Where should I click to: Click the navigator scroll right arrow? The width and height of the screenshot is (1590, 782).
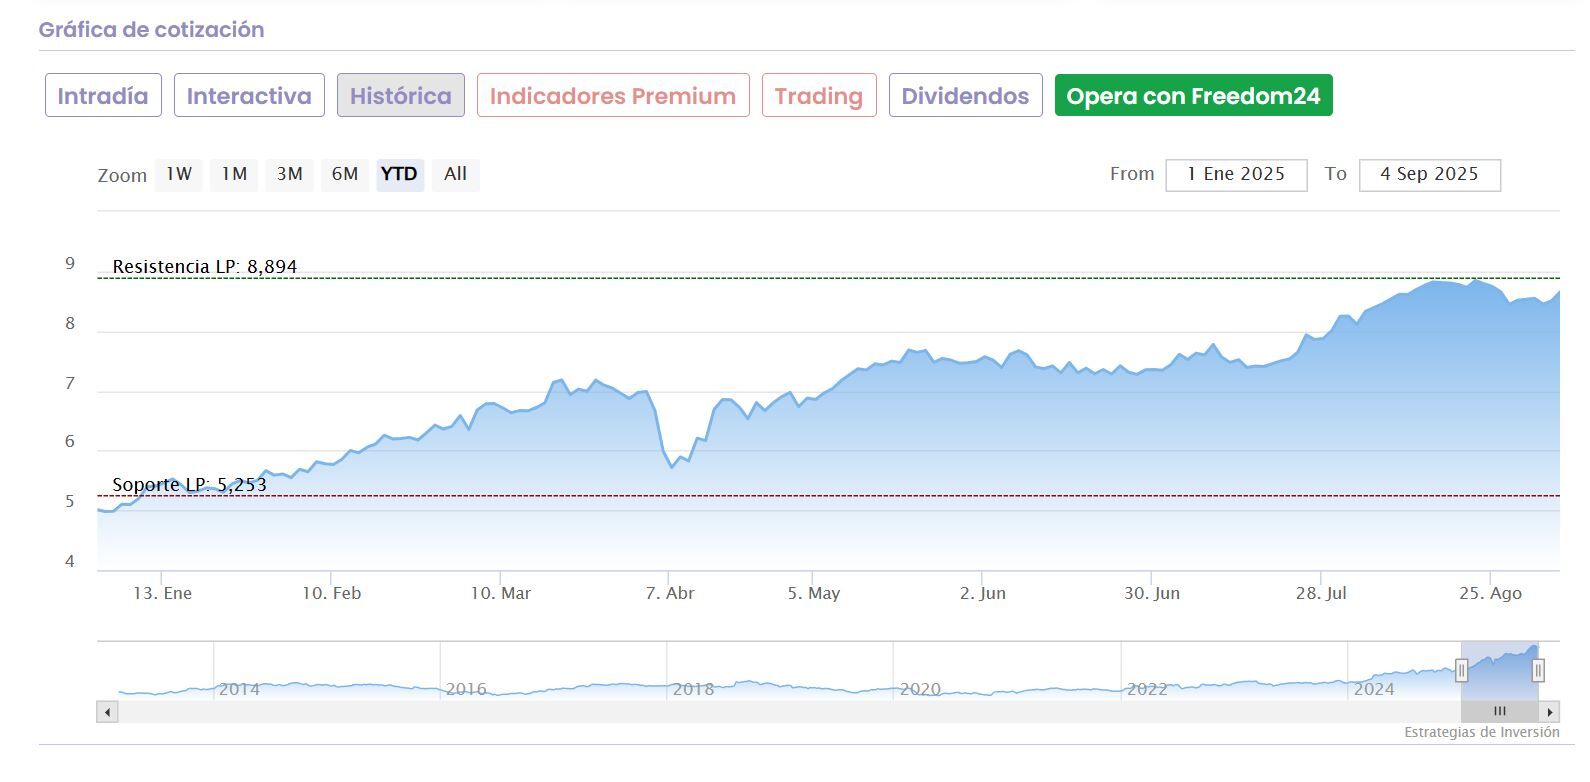click(1550, 712)
